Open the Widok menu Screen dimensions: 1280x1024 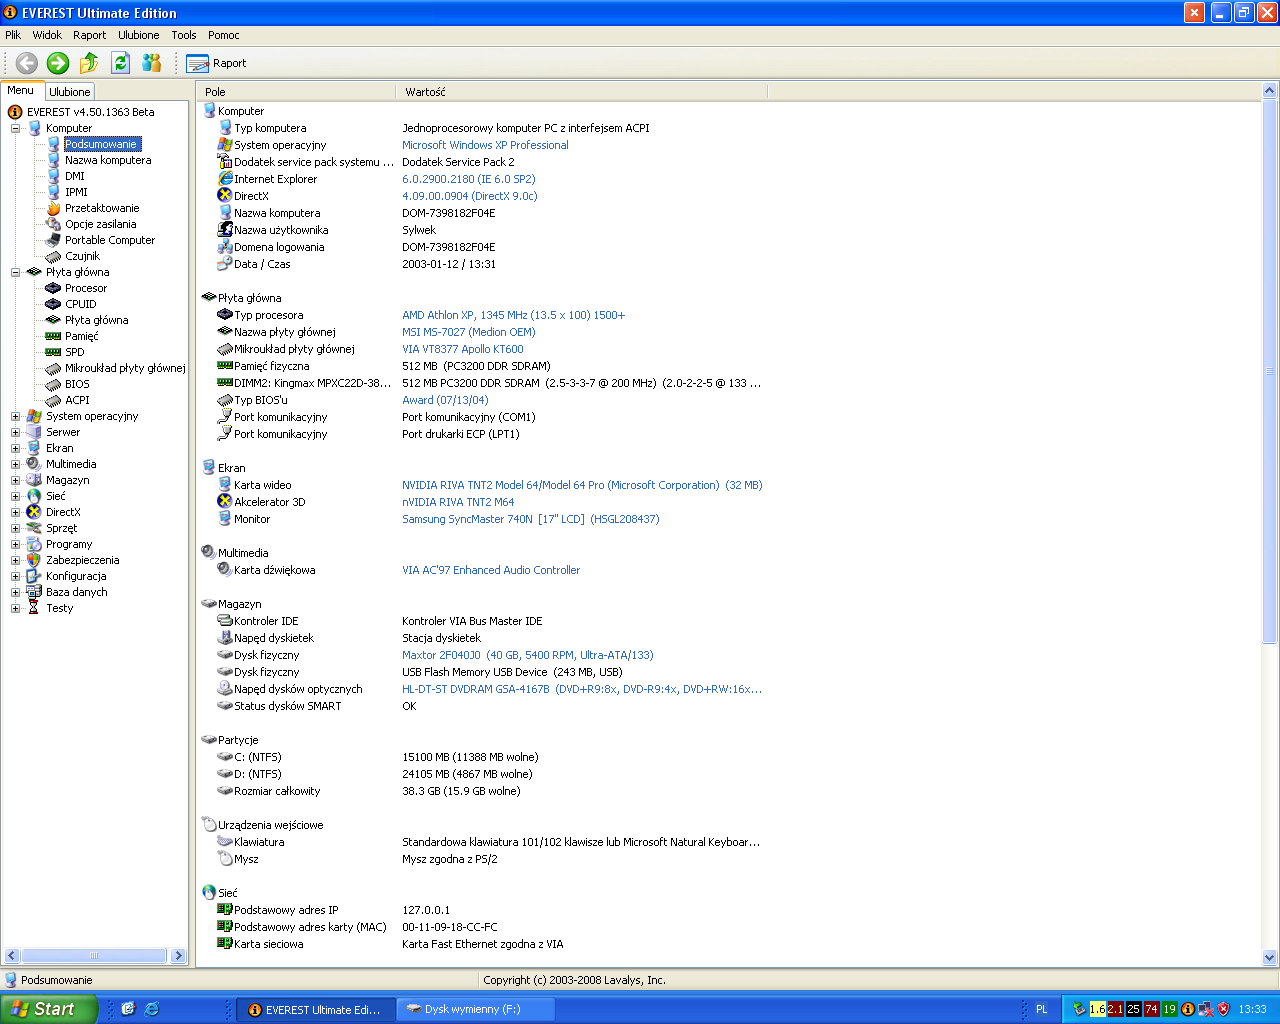click(47, 35)
